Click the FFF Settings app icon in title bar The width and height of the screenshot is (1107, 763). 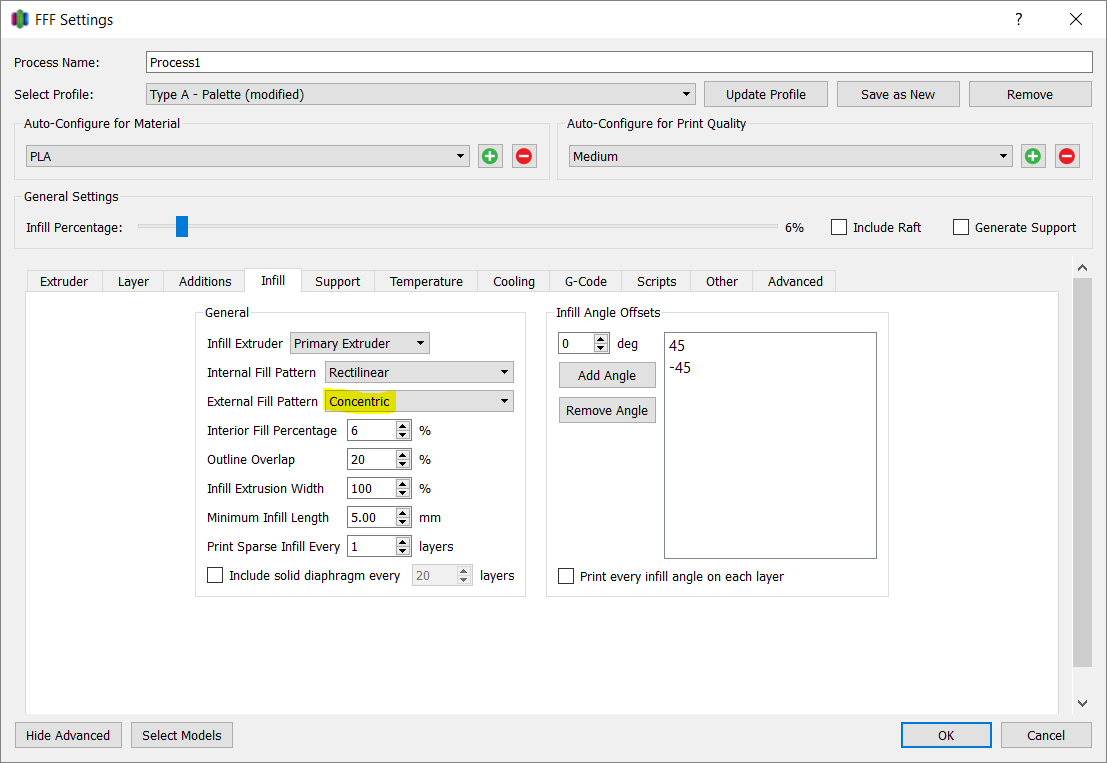[20, 19]
